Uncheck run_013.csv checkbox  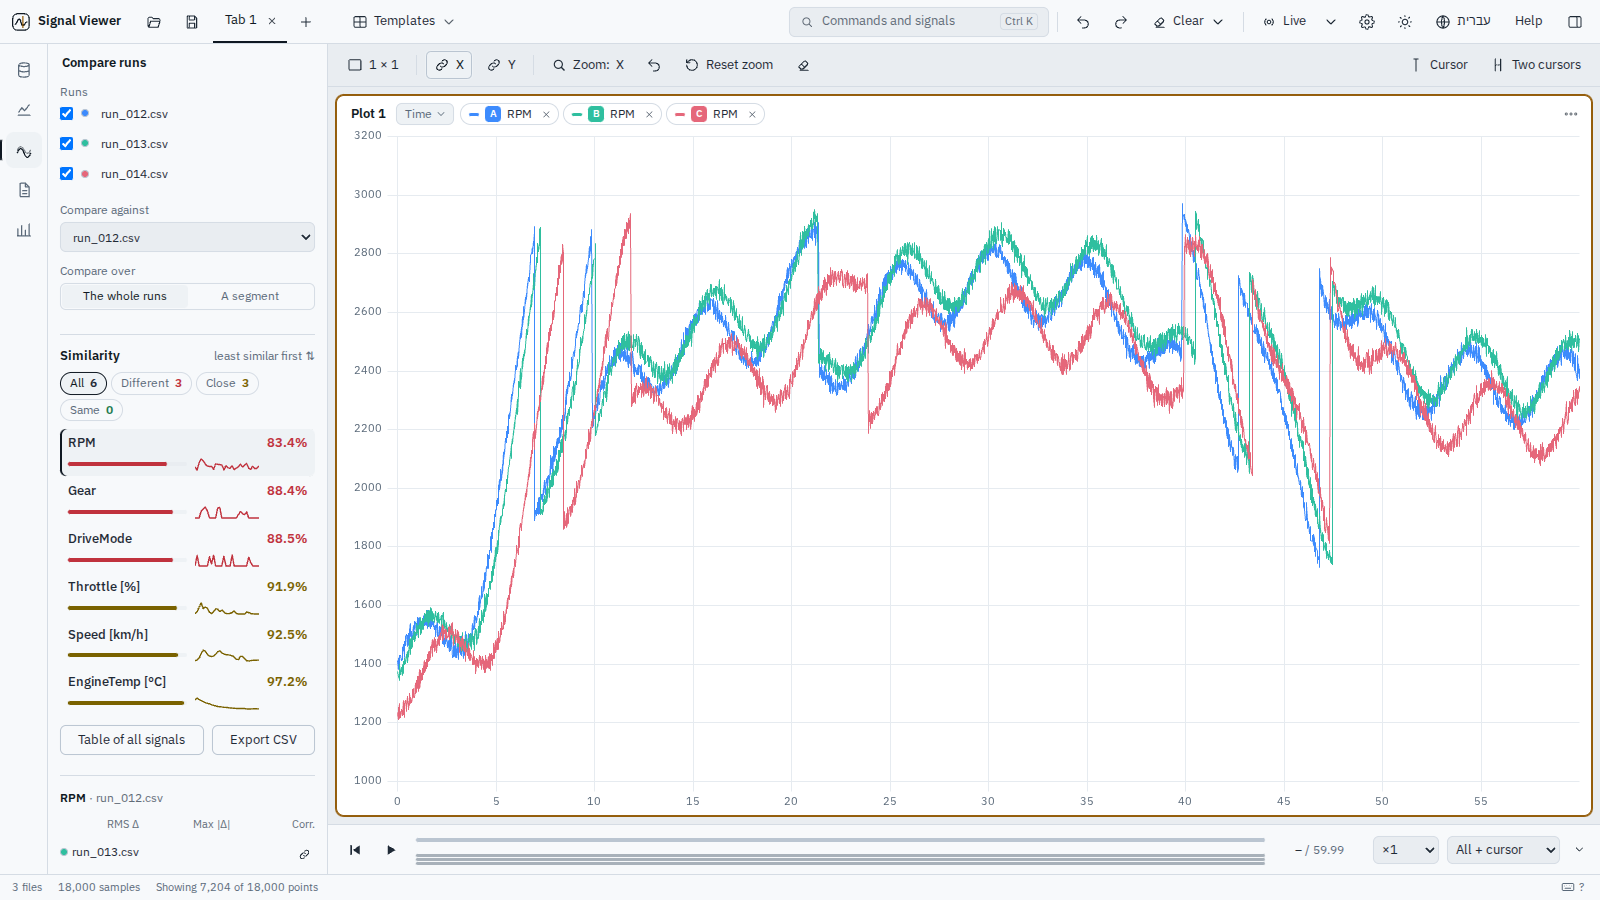tap(66, 144)
